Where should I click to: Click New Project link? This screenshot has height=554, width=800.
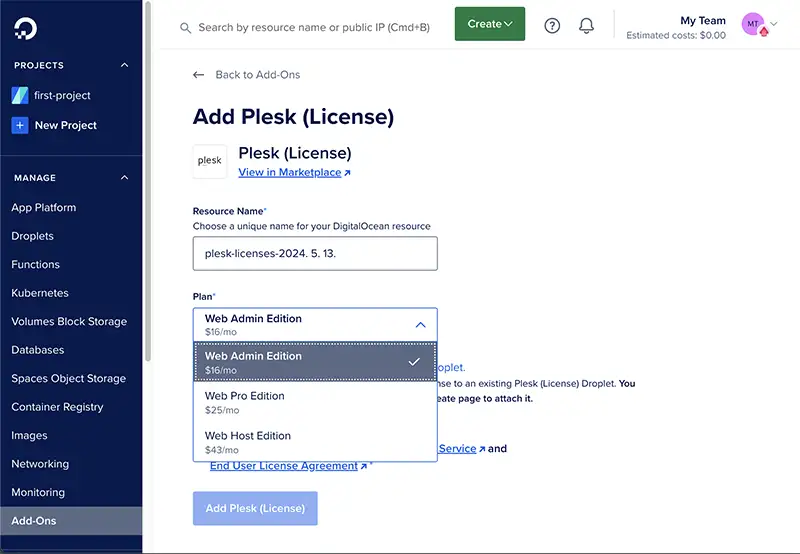point(66,125)
